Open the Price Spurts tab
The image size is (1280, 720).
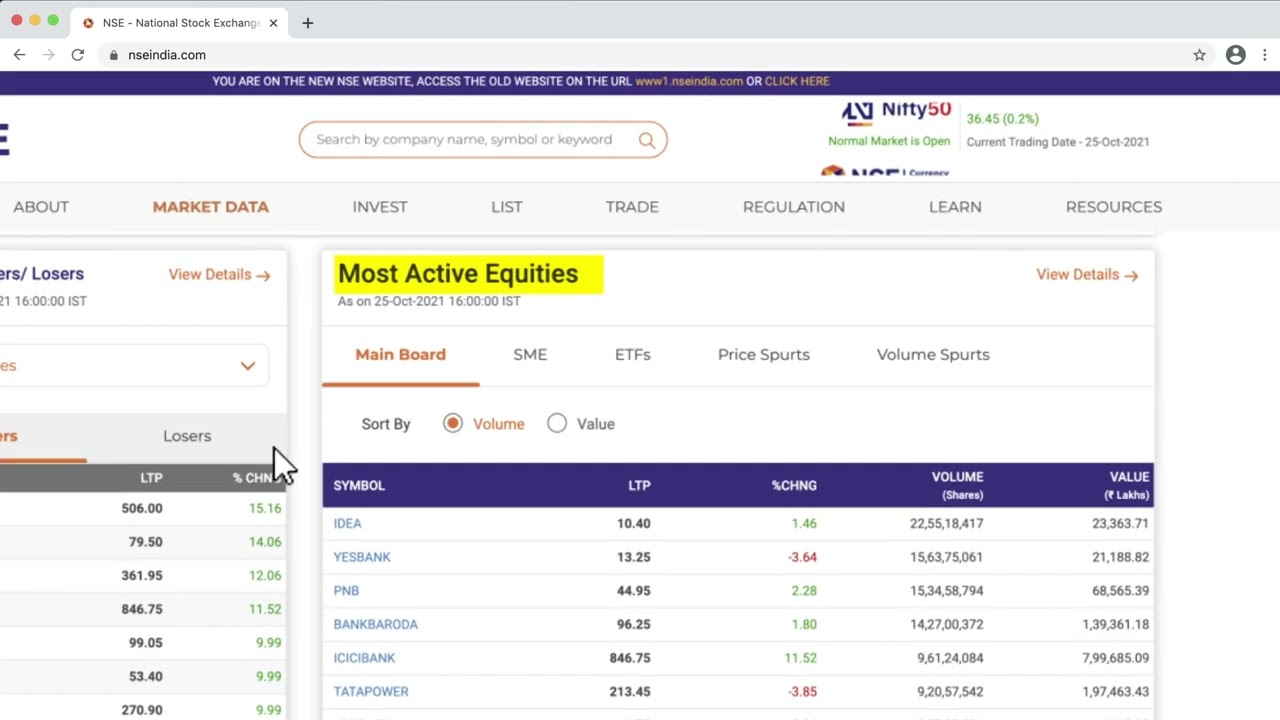(764, 354)
